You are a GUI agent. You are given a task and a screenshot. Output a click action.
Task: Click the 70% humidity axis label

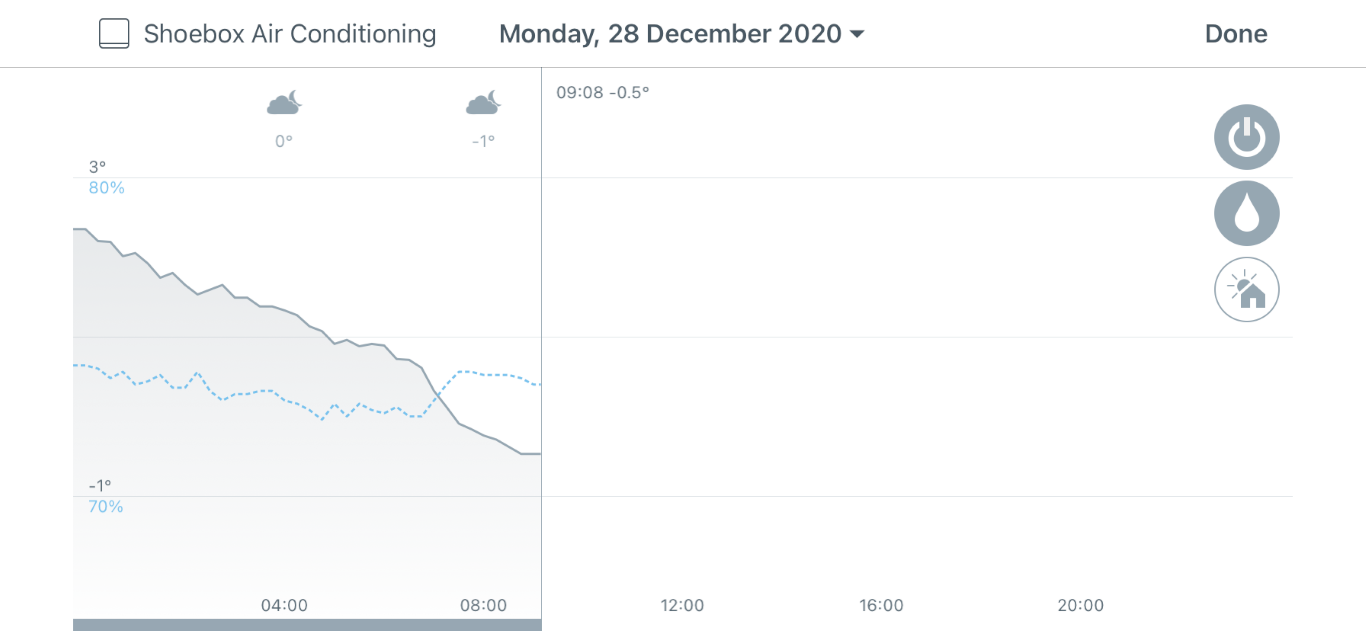(x=106, y=506)
